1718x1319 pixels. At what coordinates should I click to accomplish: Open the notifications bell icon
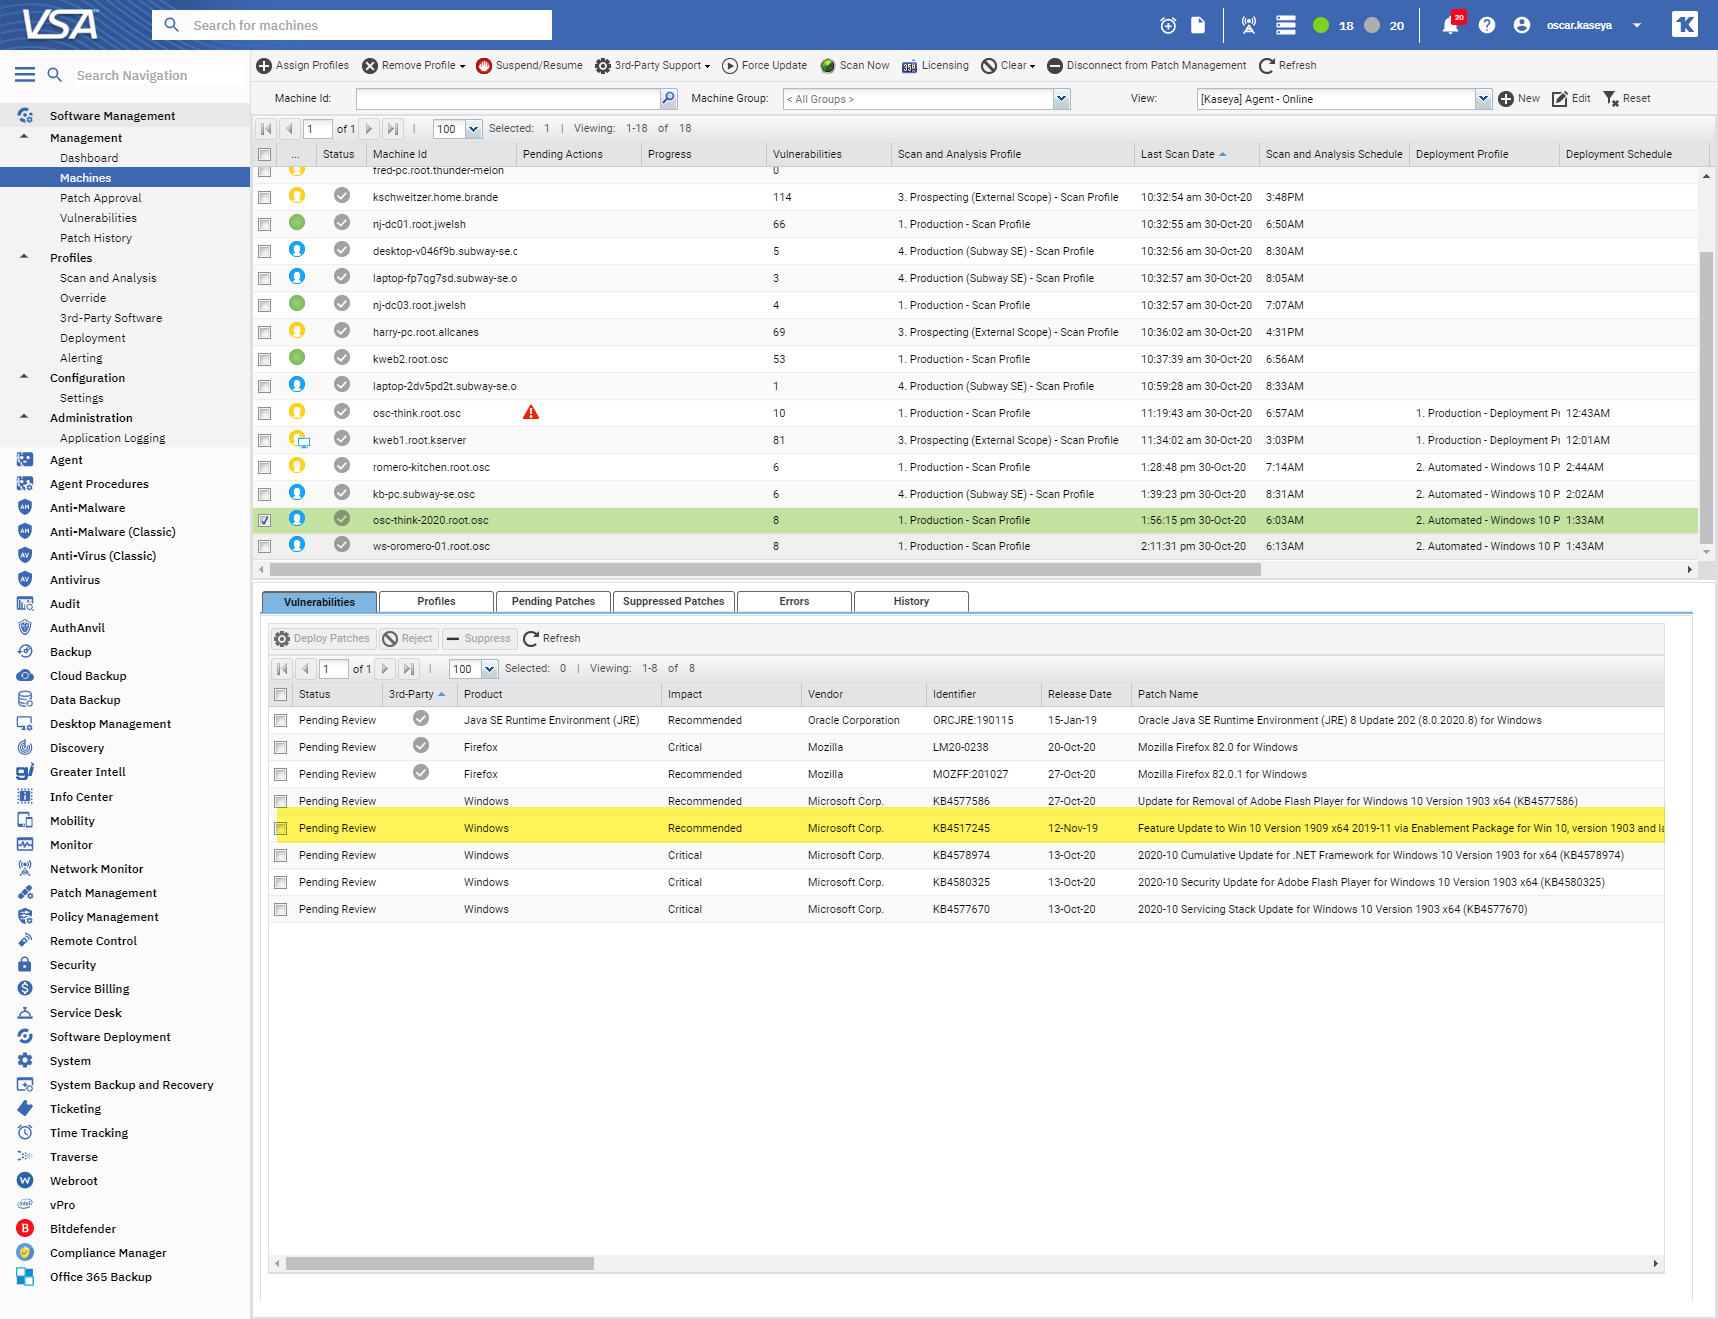1450,25
